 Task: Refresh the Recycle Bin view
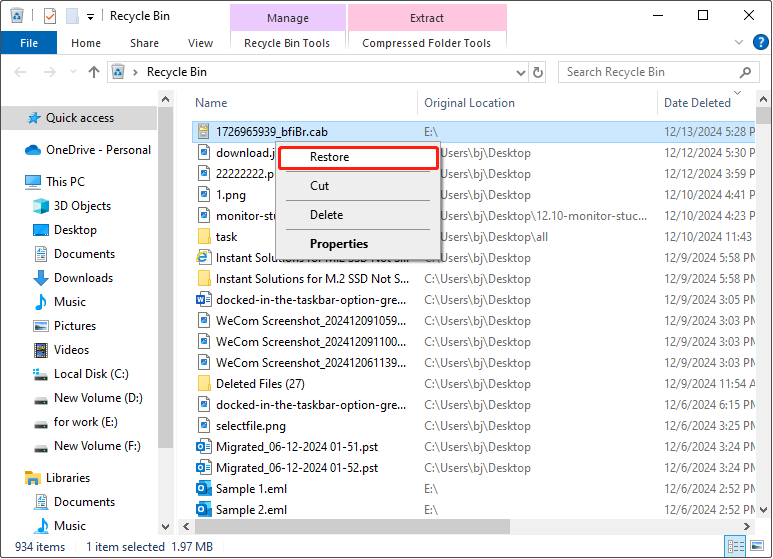[538, 73]
